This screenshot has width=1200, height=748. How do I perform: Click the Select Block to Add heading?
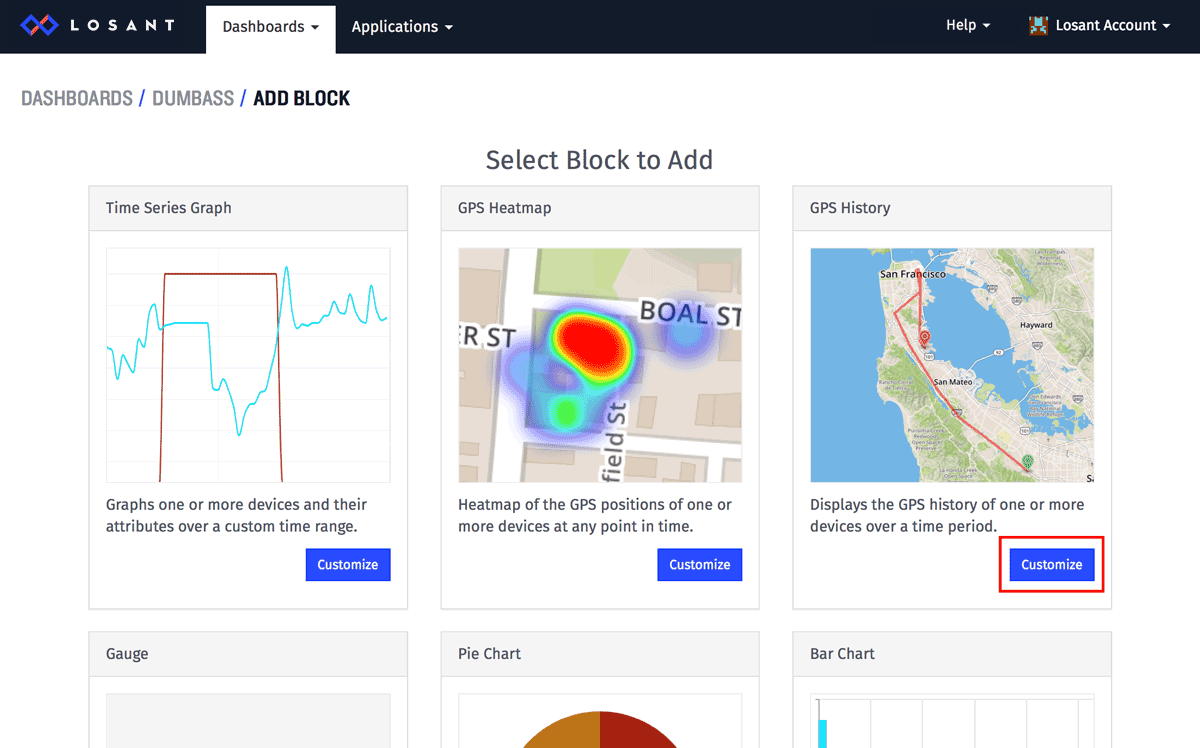599,160
